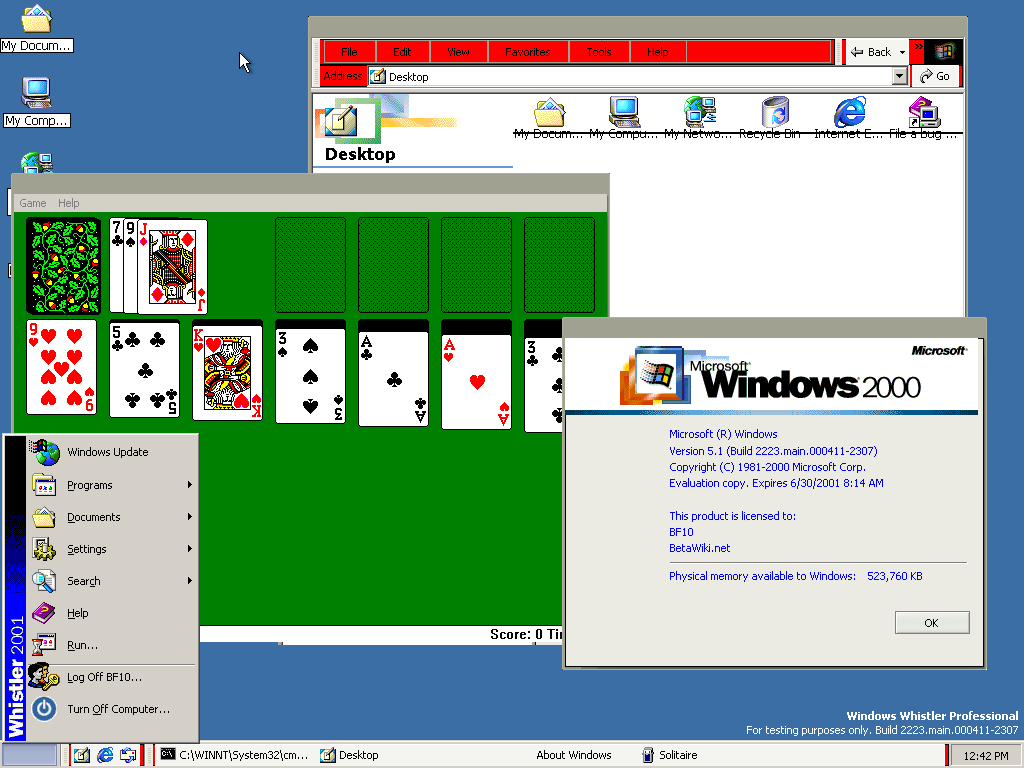Screen dimensions: 1024x768
Task: Open the Edit menu in explorer
Action: (402, 52)
